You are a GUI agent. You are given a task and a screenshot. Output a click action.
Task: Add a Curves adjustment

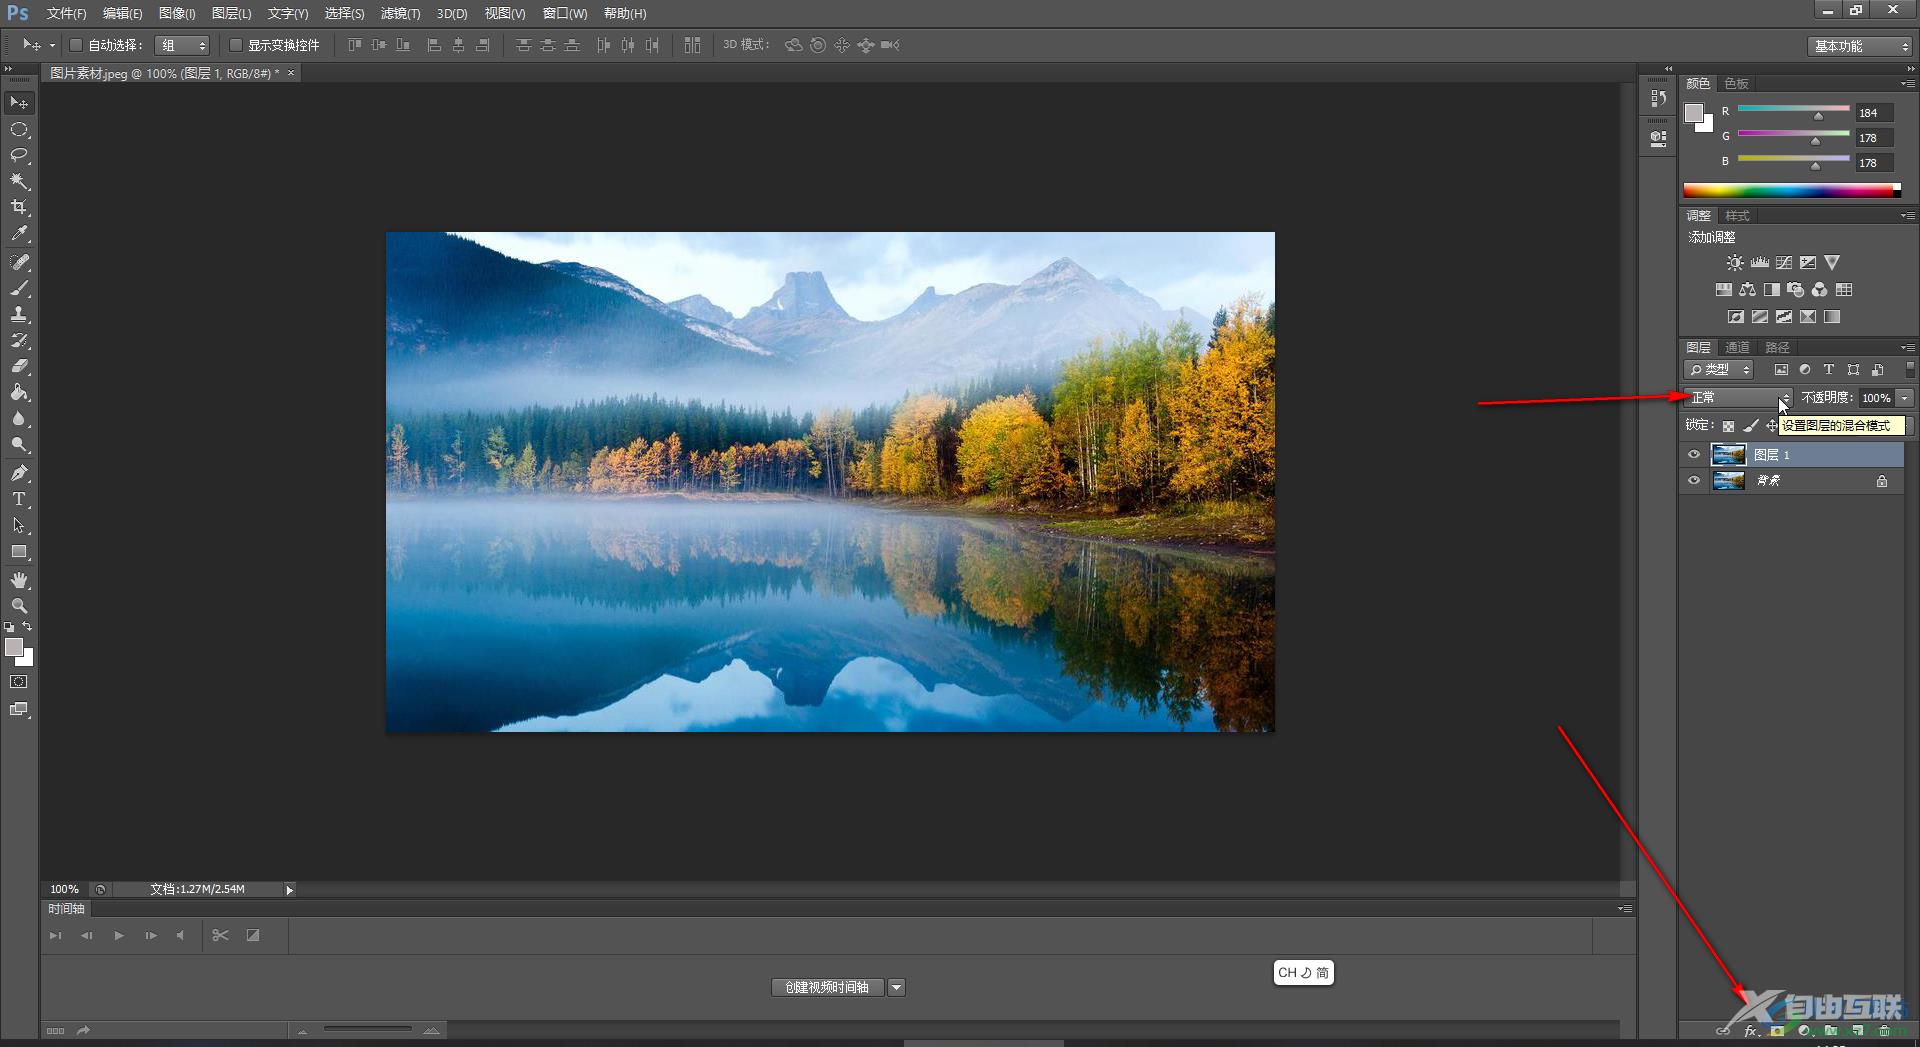(x=1783, y=263)
